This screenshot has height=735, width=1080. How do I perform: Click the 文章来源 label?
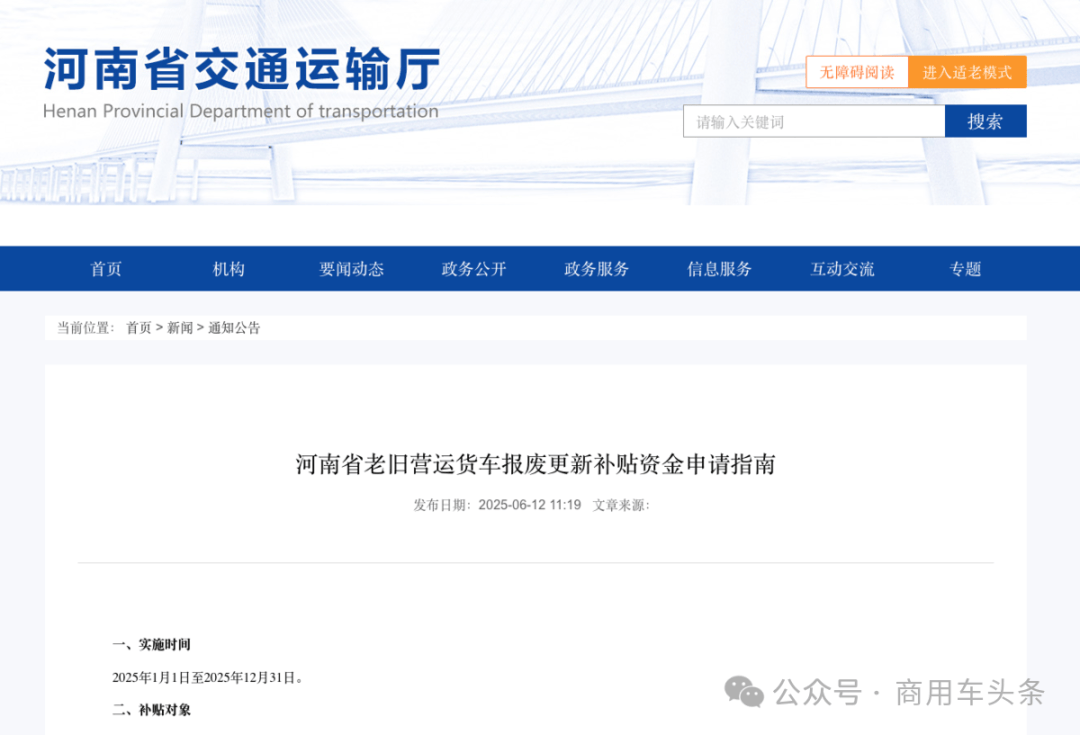(x=621, y=505)
